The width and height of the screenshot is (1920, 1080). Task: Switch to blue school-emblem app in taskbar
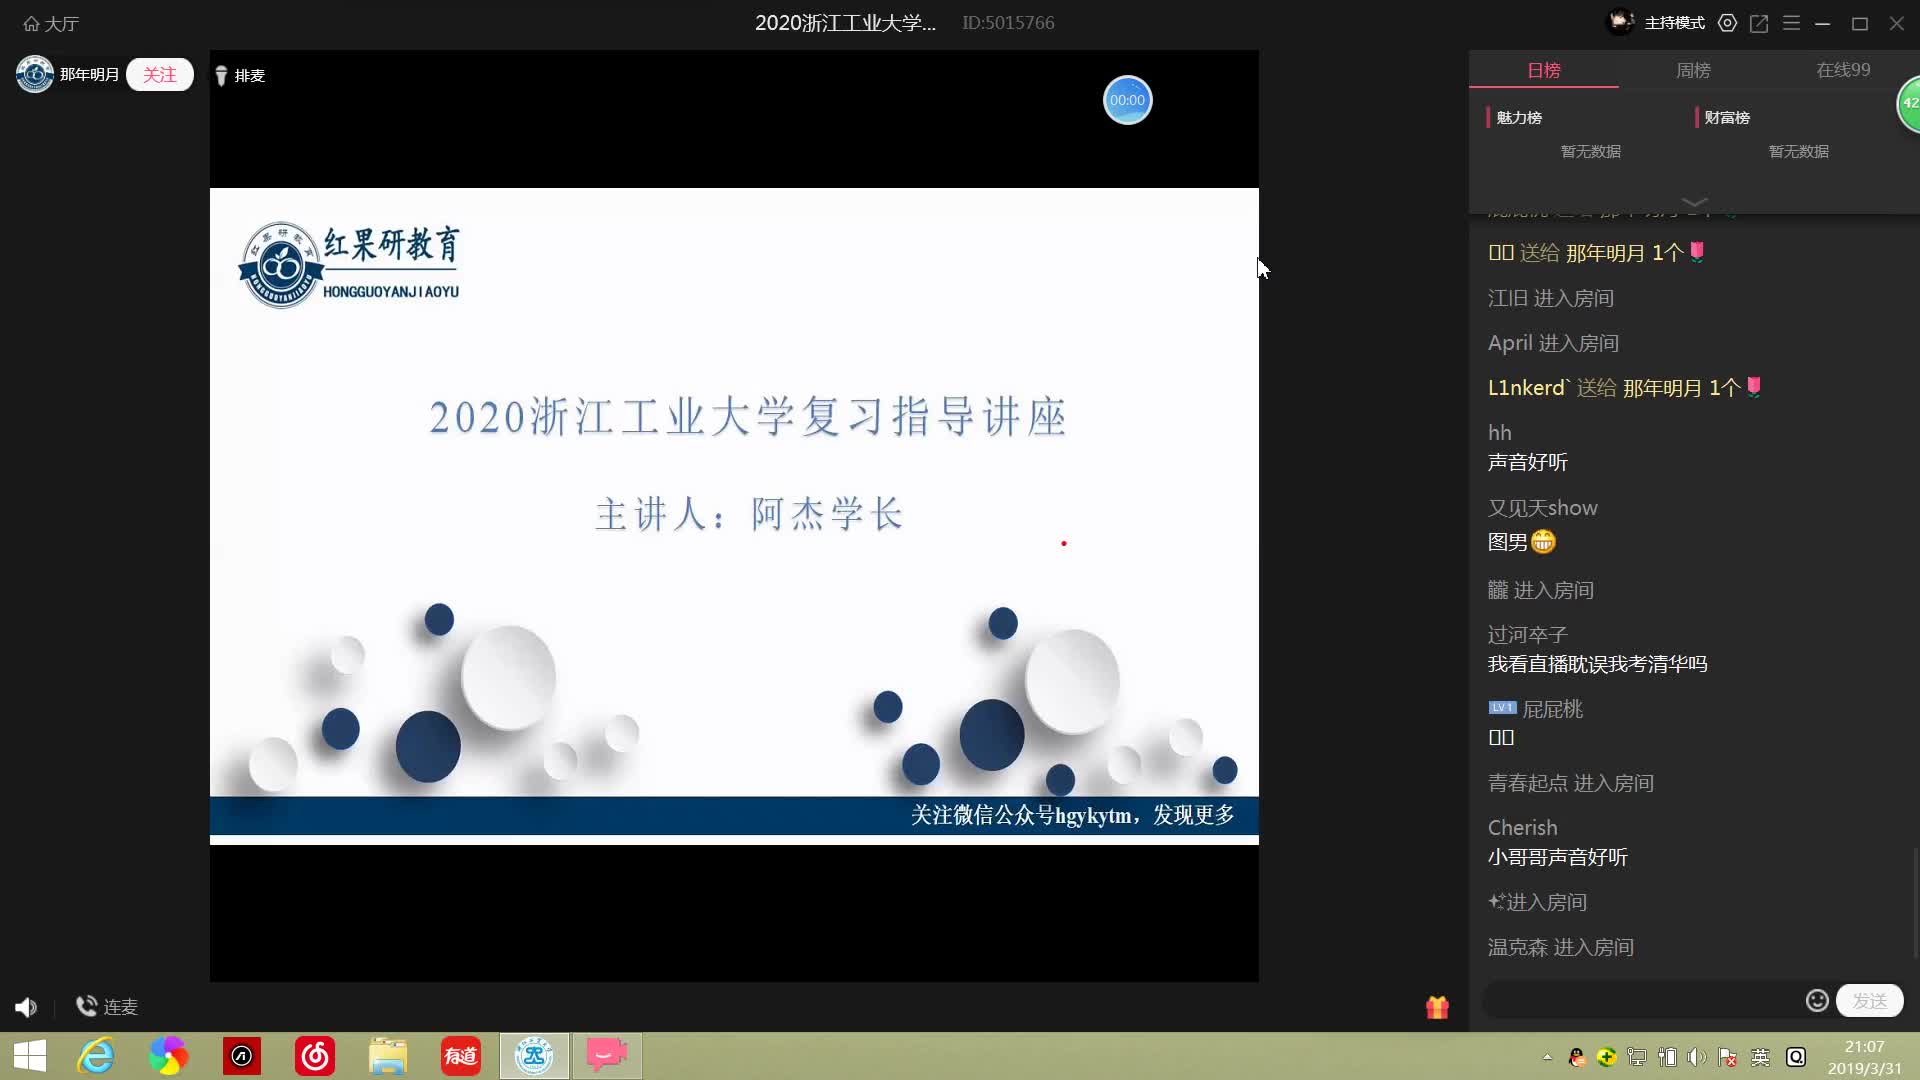(534, 1056)
